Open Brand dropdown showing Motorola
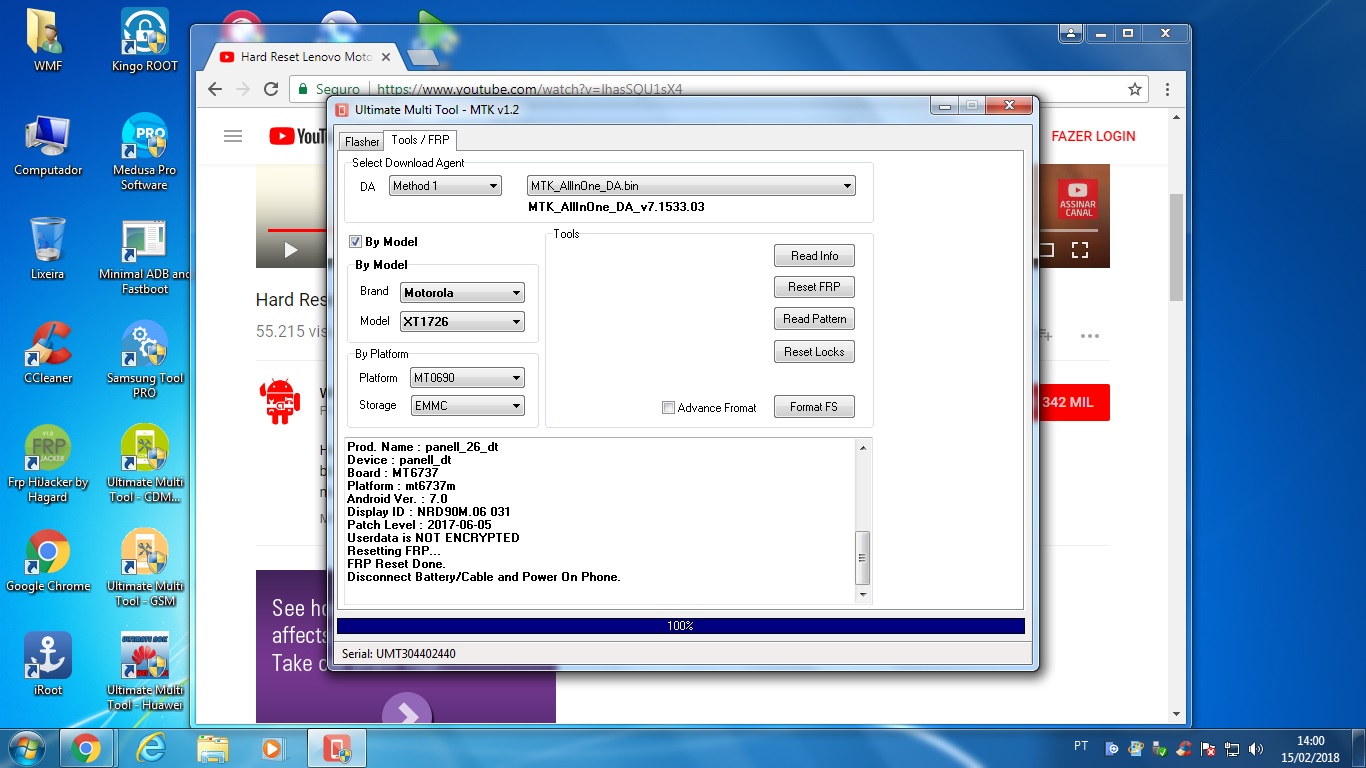The image size is (1366, 768). click(x=463, y=293)
